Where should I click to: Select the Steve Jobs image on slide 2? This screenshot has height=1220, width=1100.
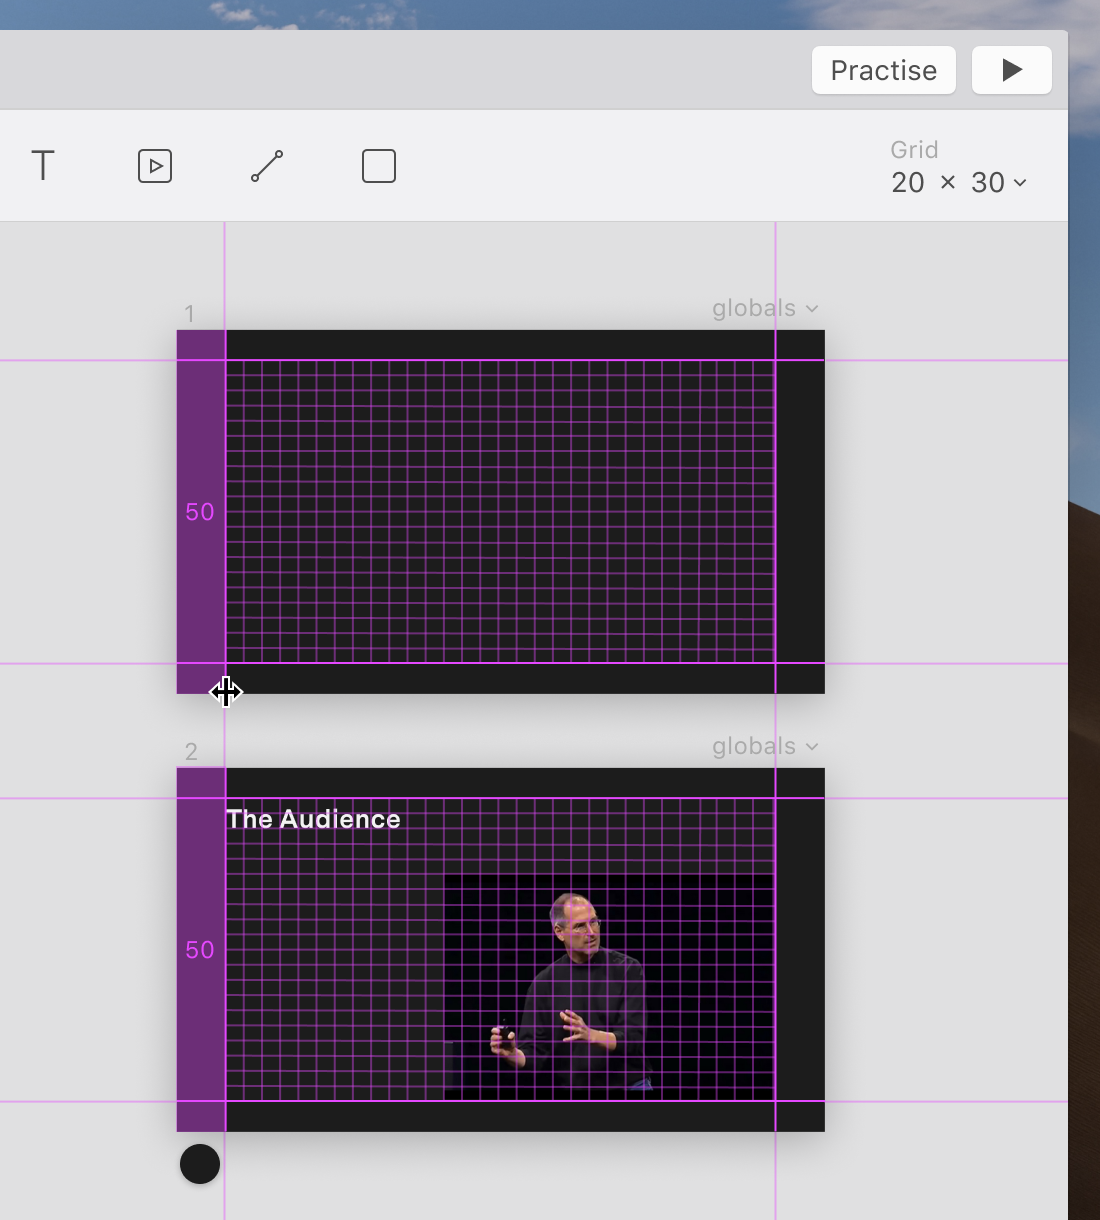coord(609,988)
